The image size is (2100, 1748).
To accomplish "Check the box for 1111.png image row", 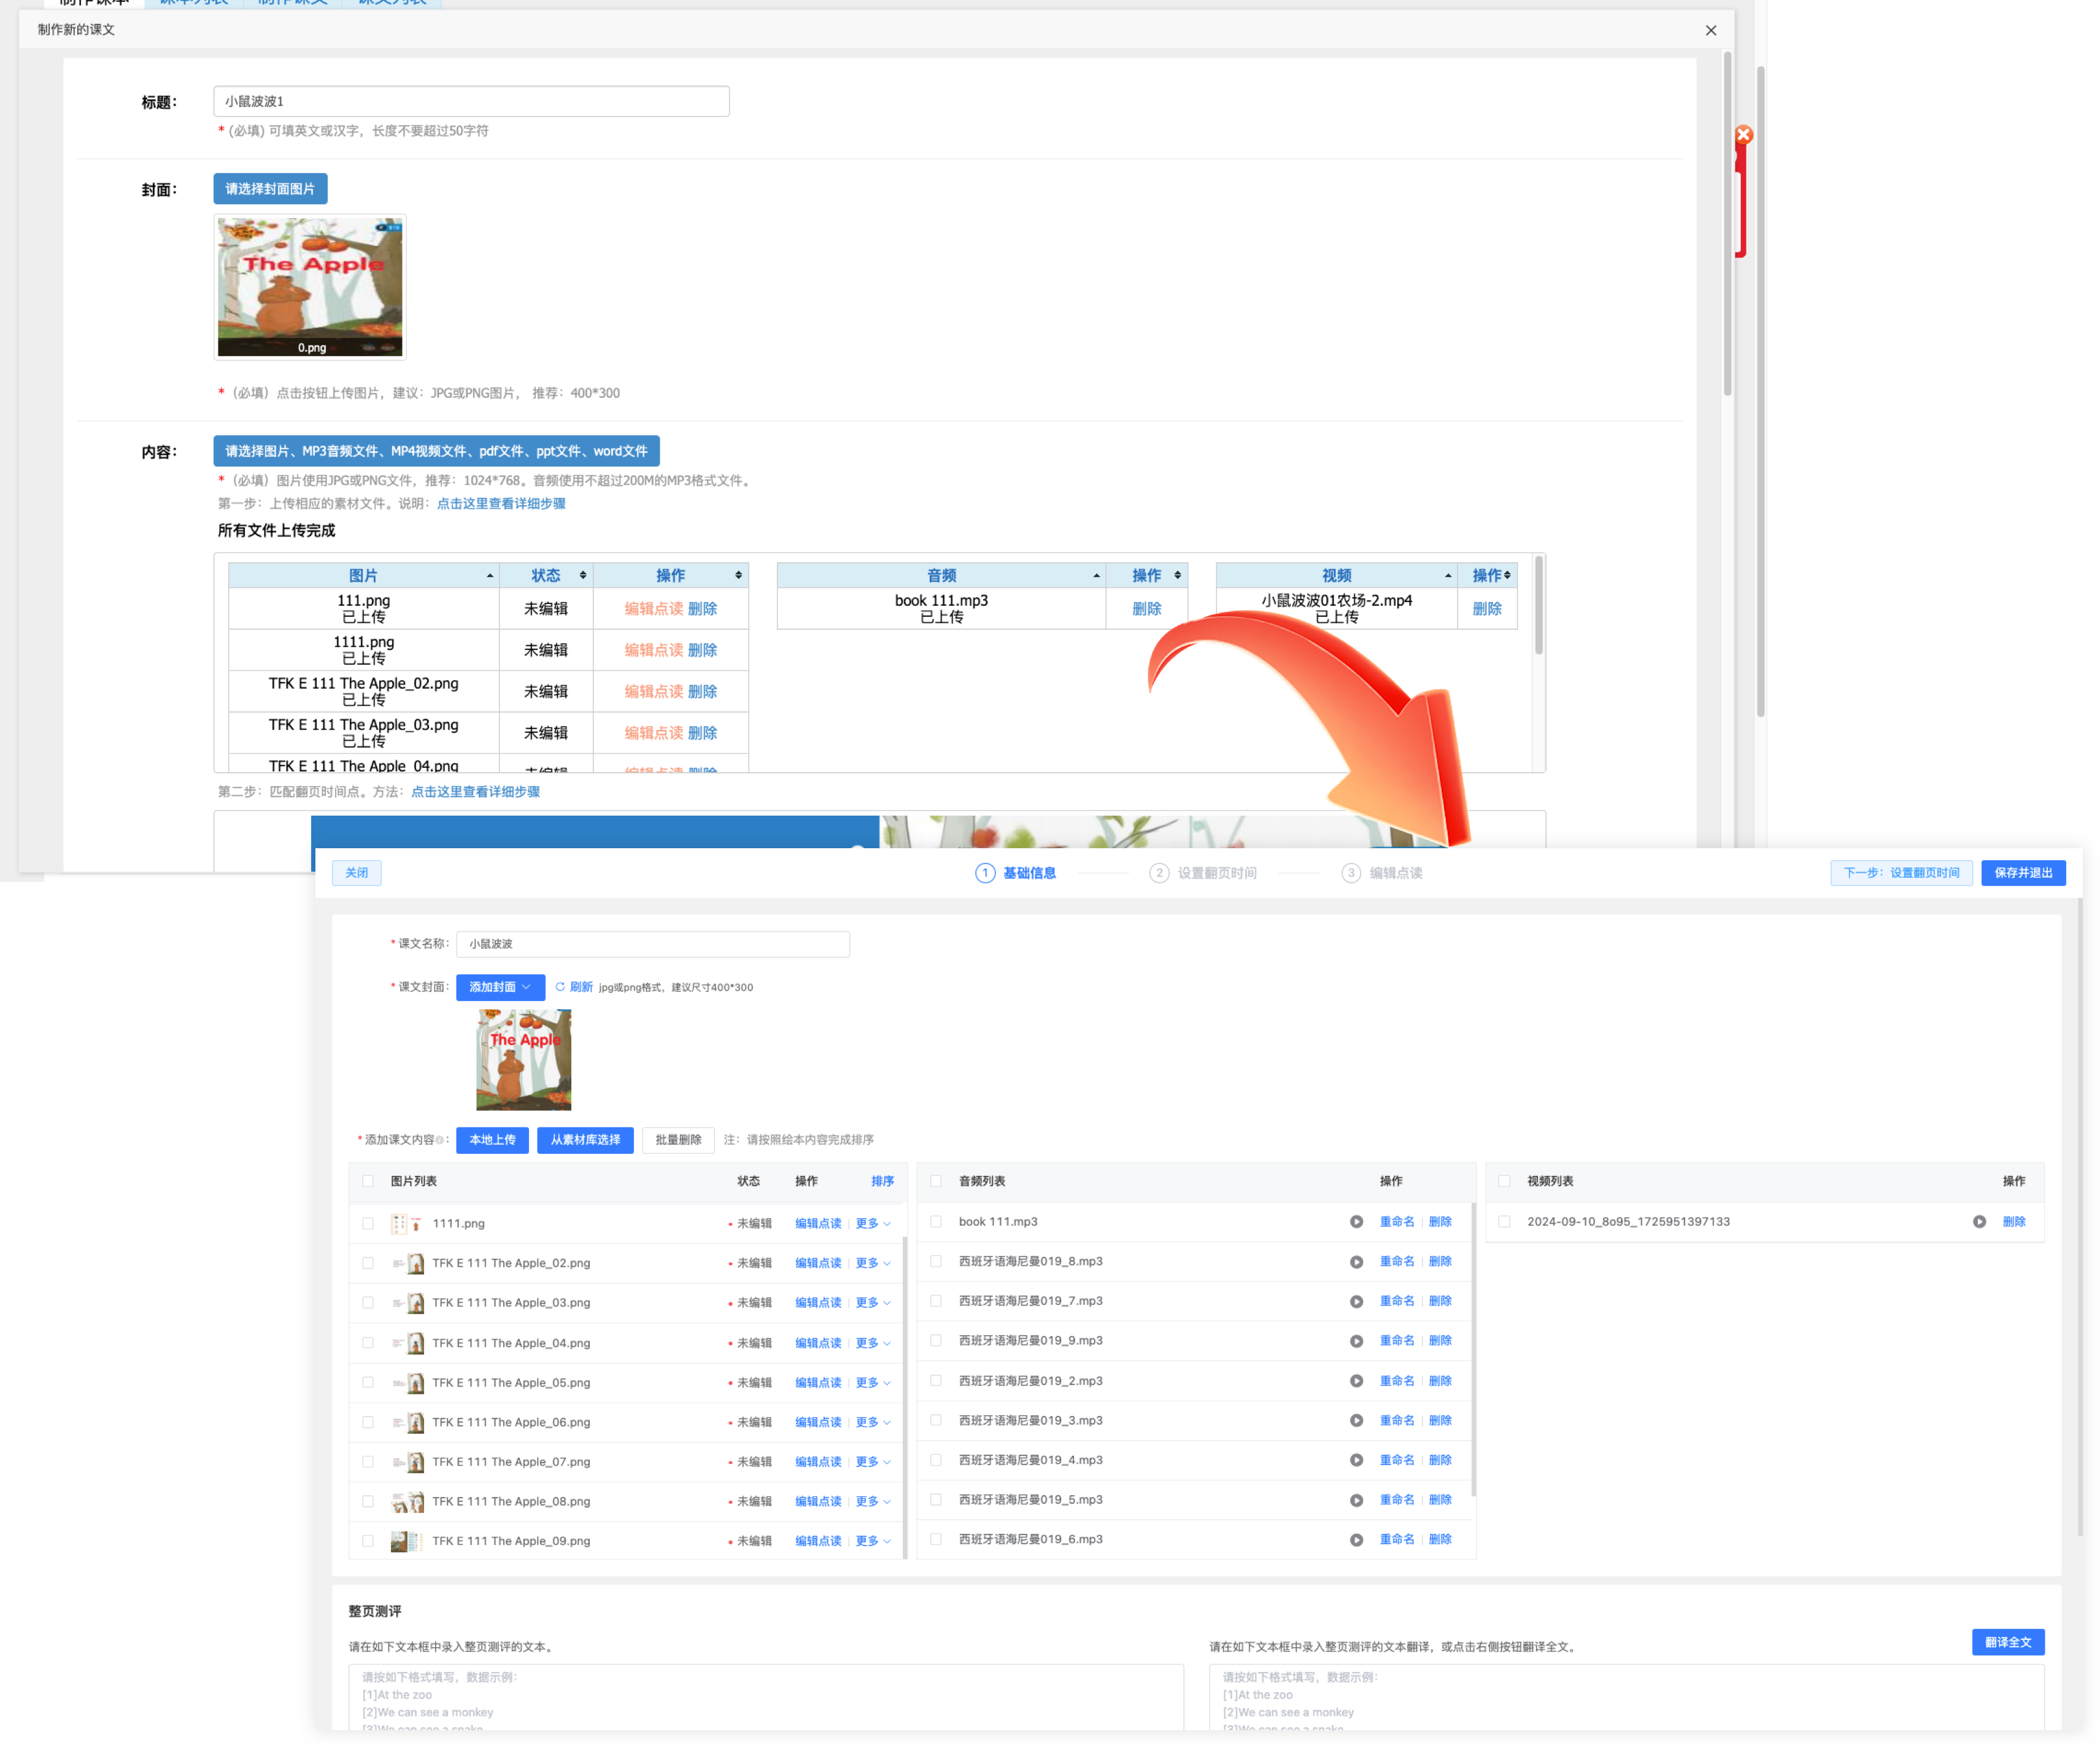I will tap(368, 1223).
